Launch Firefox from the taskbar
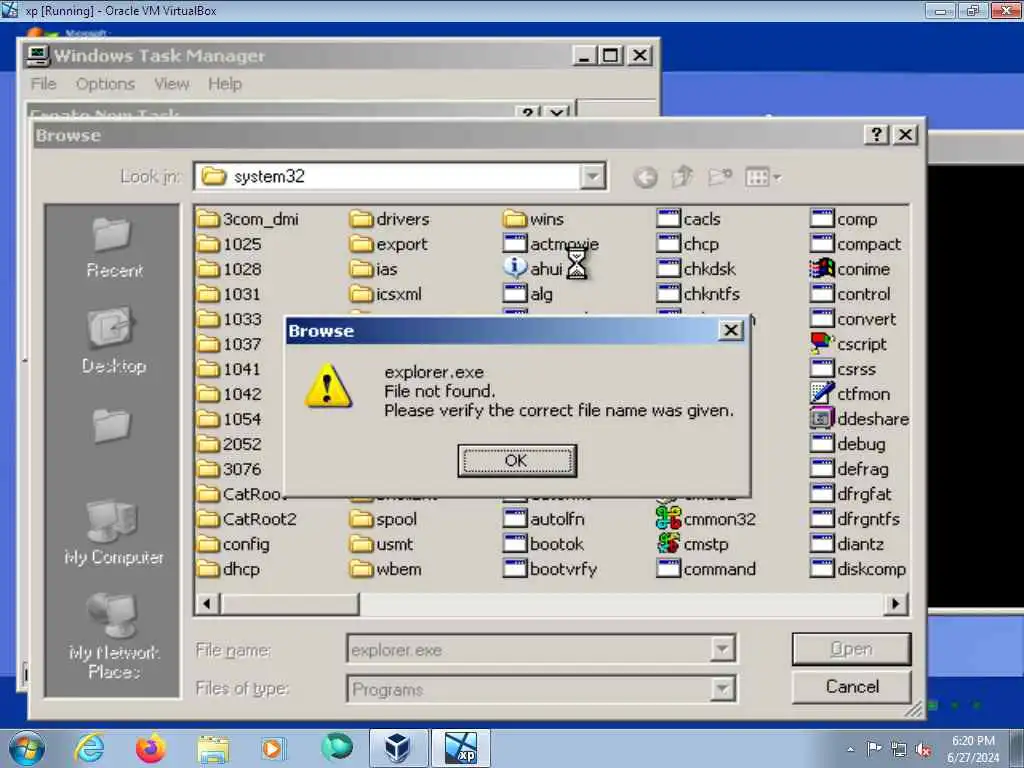 [x=150, y=748]
